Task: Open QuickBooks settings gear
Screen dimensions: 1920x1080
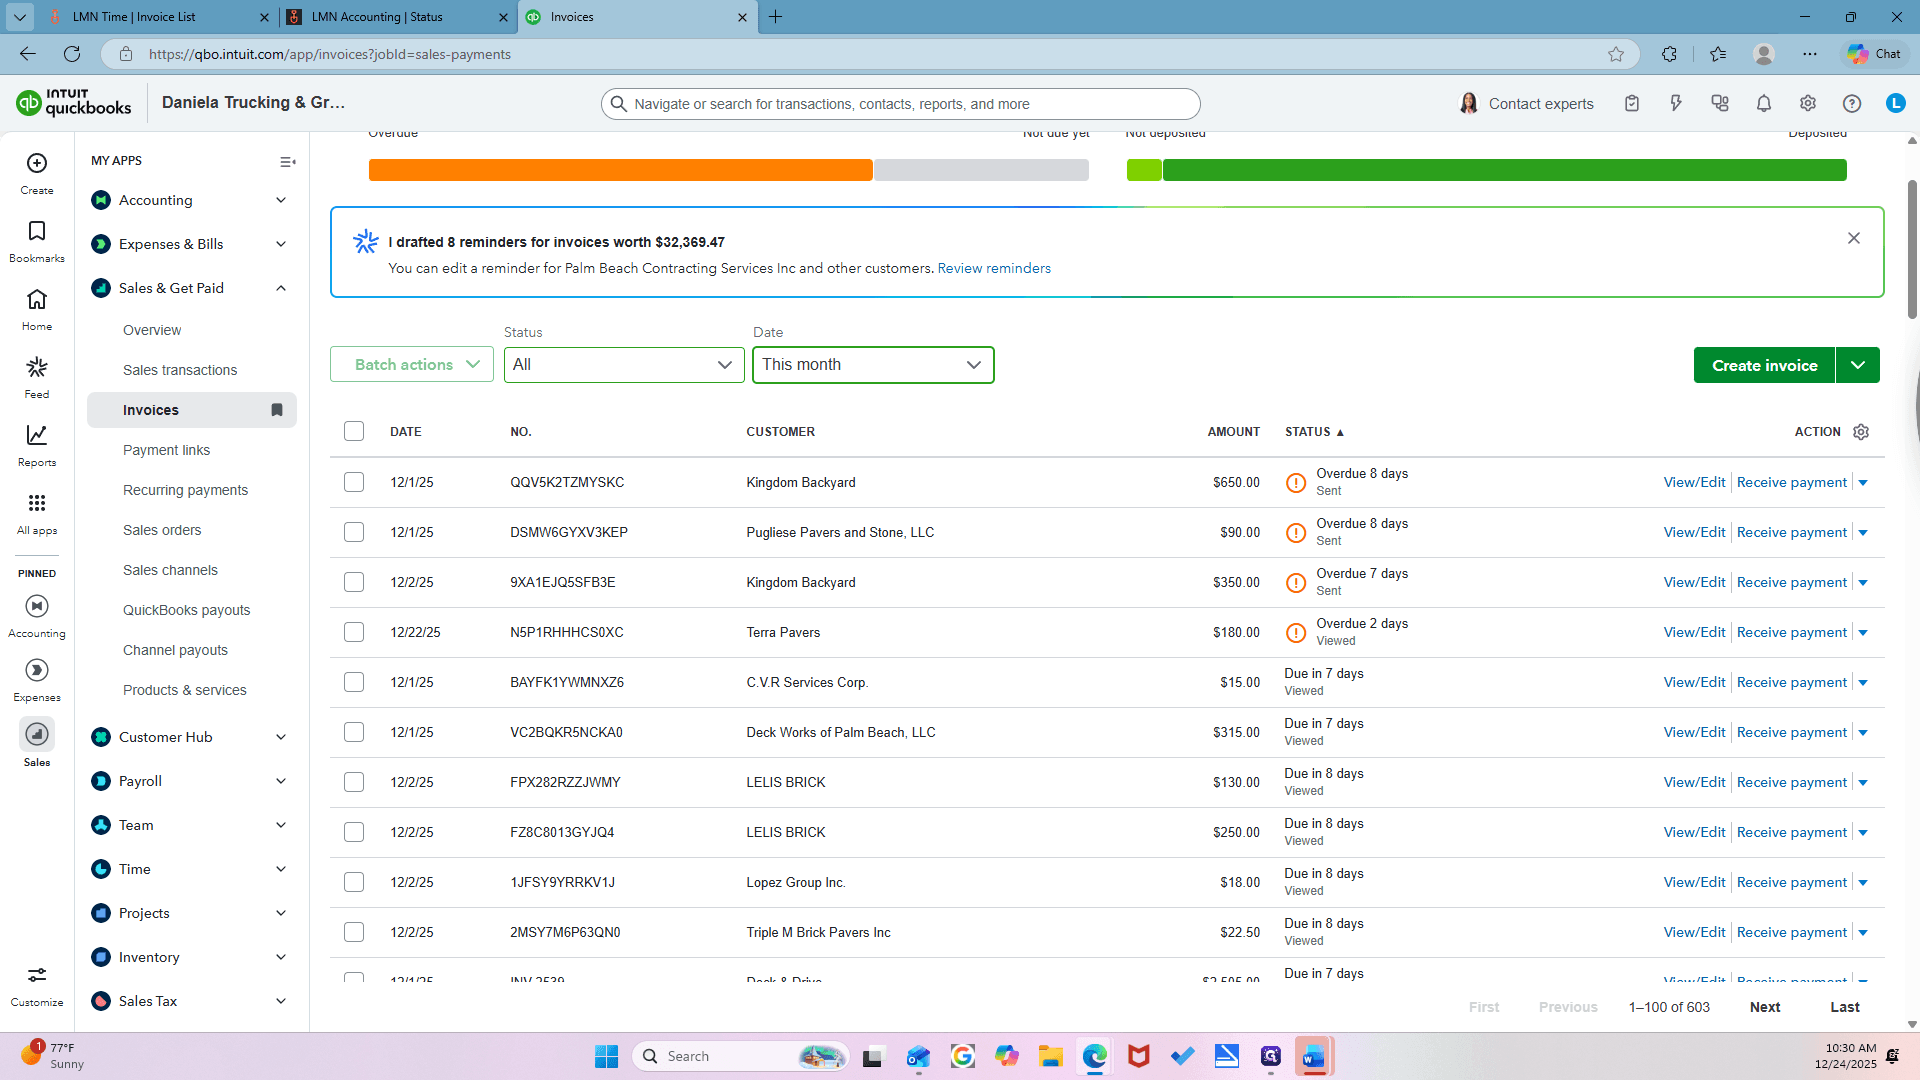Action: (x=1808, y=103)
